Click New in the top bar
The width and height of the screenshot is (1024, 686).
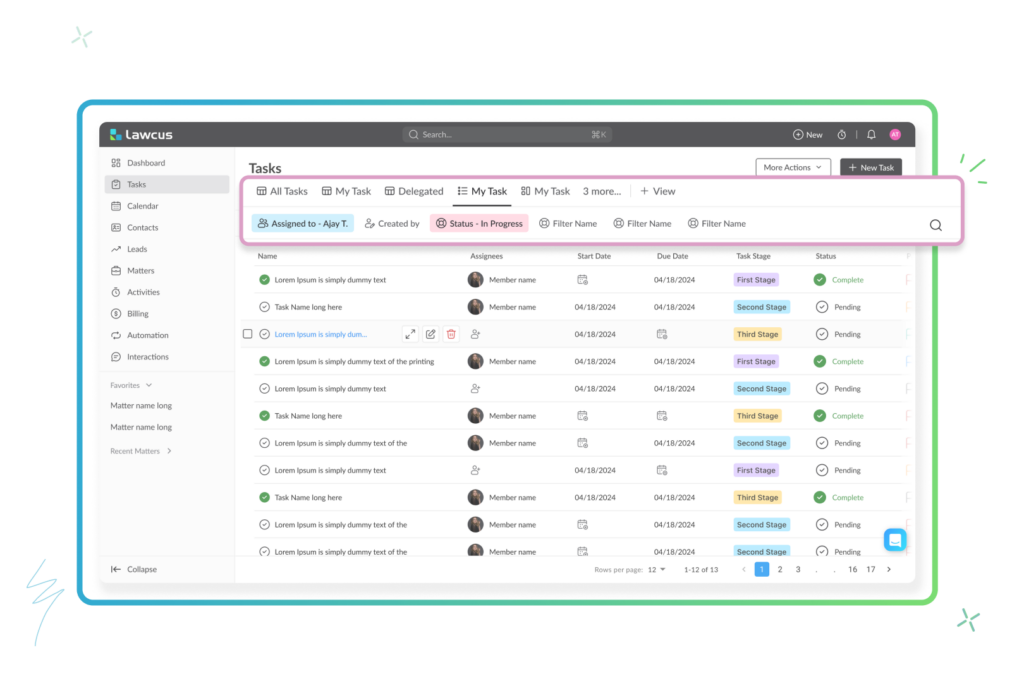pyautogui.click(x=808, y=135)
